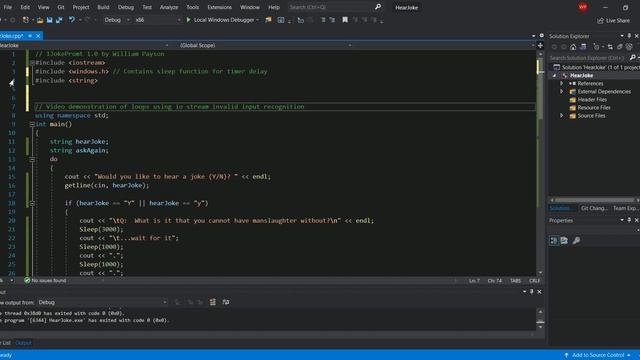Click the TABS indicator in the status strip

[515, 281]
